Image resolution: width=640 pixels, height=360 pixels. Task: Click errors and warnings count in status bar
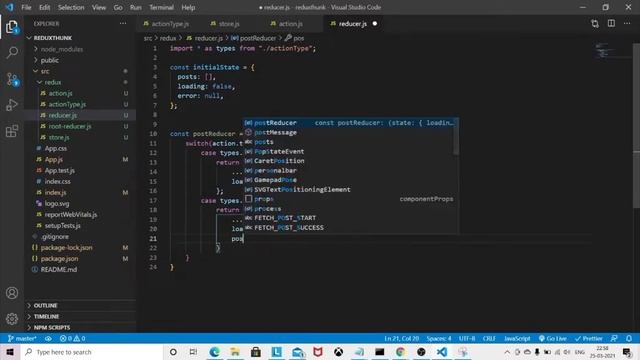72,338
